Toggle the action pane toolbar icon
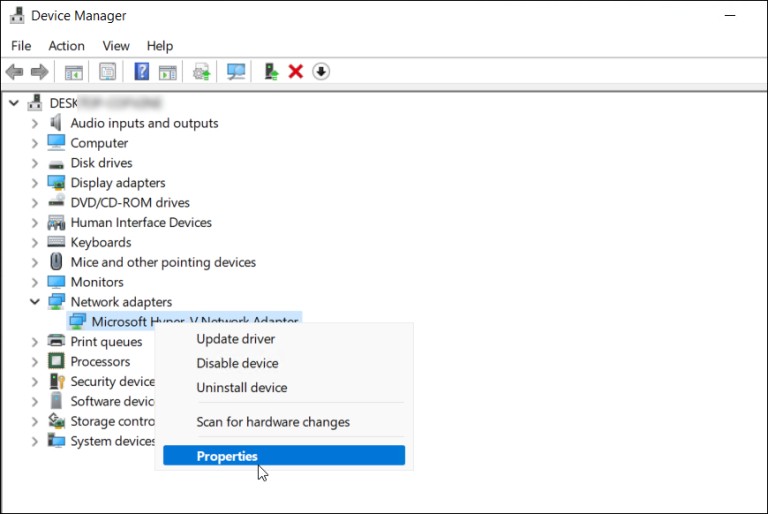768x514 pixels. (x=168, y=73)
